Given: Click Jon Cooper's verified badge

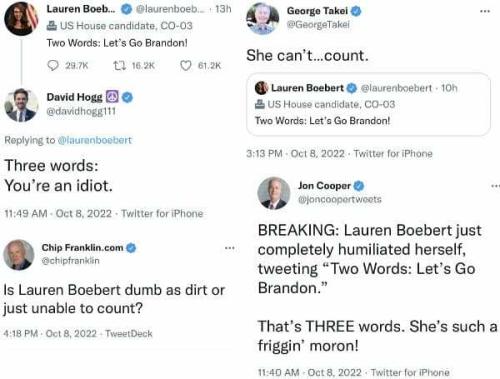Looking at the screenshot, I should tap(359, 186).
